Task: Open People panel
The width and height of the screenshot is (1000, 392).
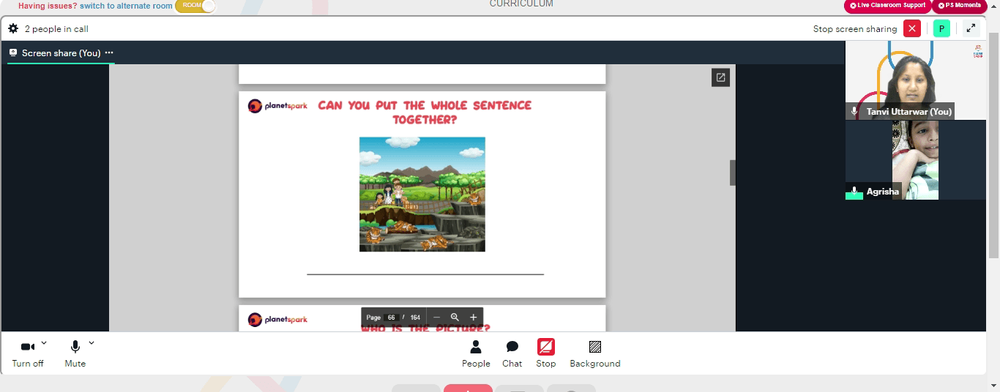Action: (x=476, y=354)
